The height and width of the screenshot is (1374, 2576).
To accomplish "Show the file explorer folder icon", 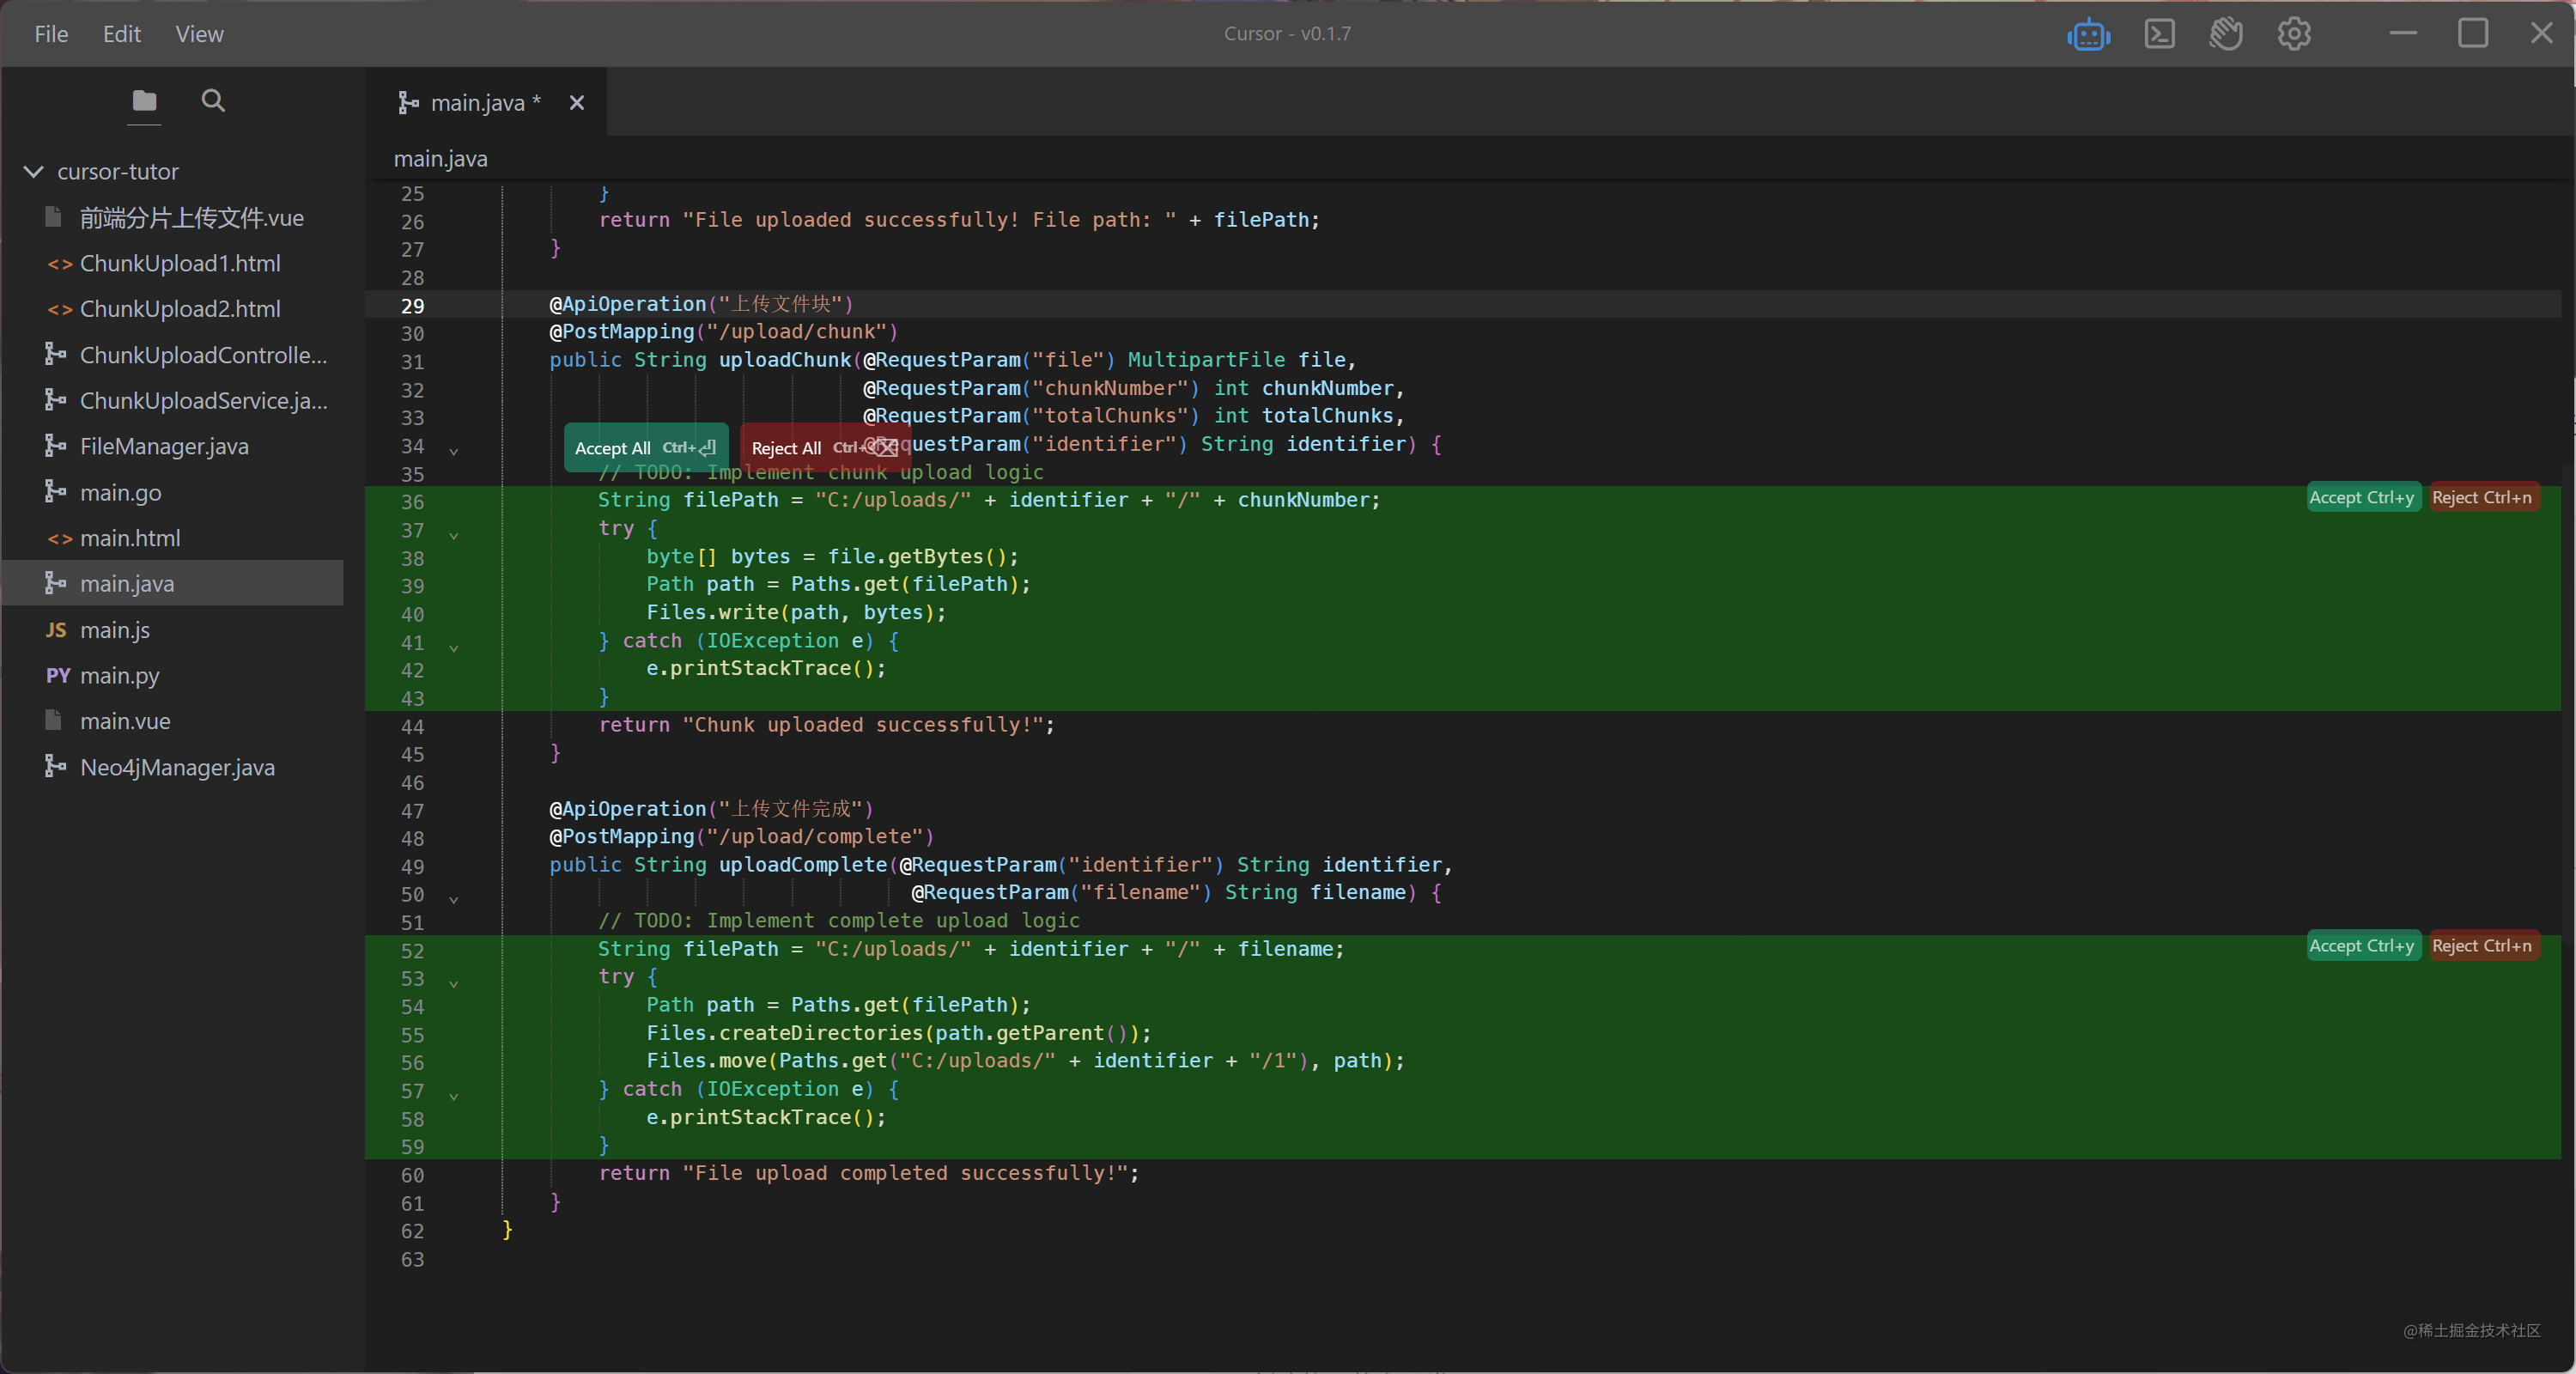I will [144, 101].
